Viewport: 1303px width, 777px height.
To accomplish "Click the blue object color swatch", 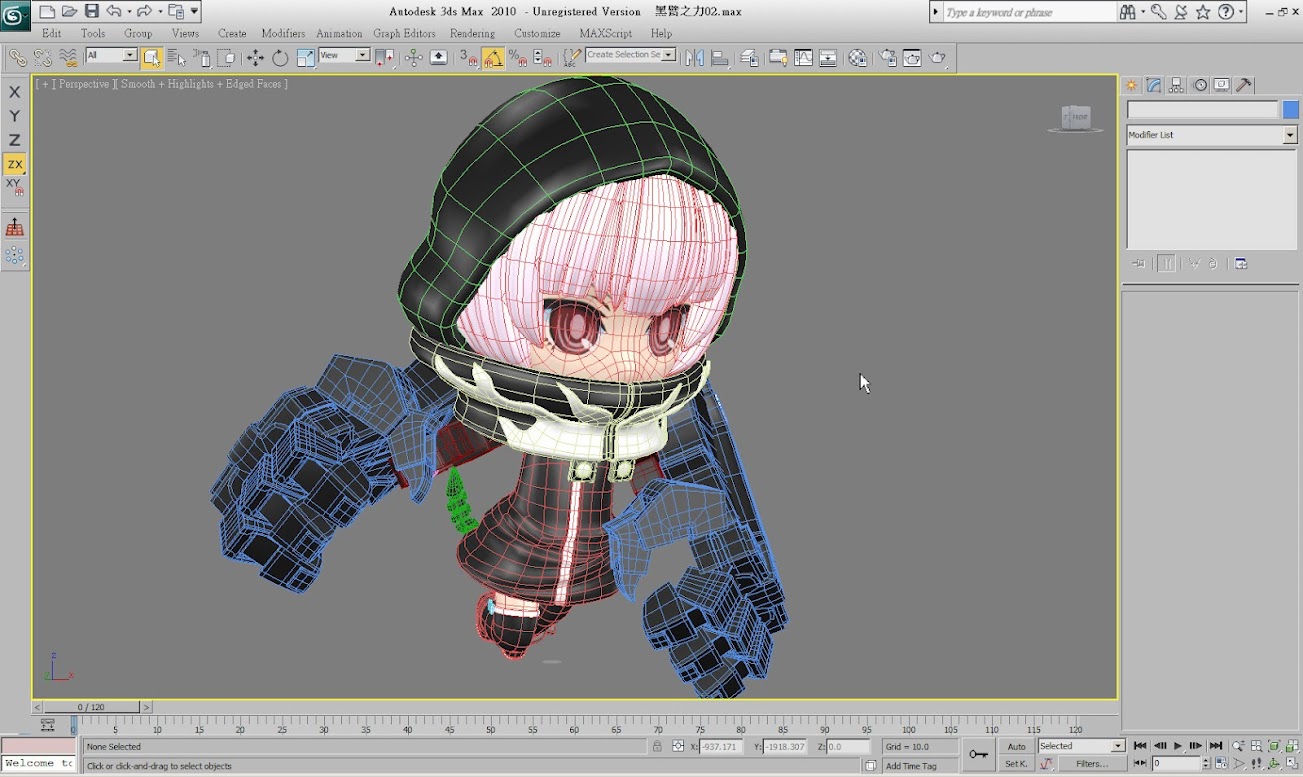I will 1291,110.
